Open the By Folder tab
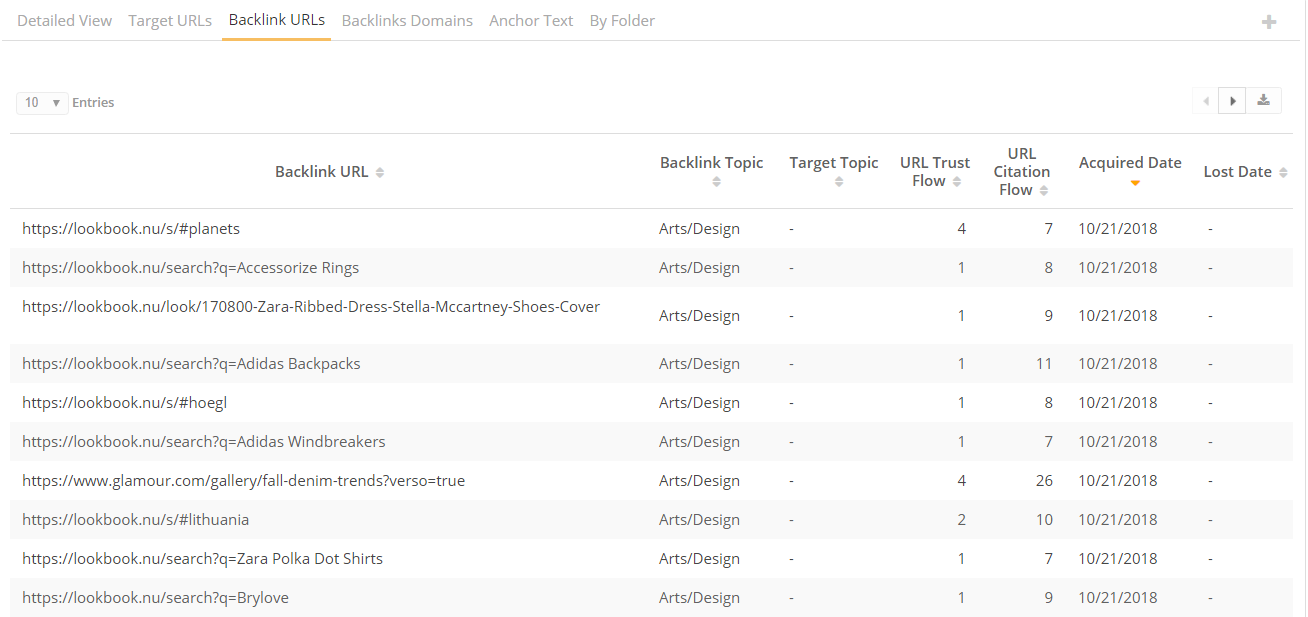The image size is (1308, 617). coord(622,20)
